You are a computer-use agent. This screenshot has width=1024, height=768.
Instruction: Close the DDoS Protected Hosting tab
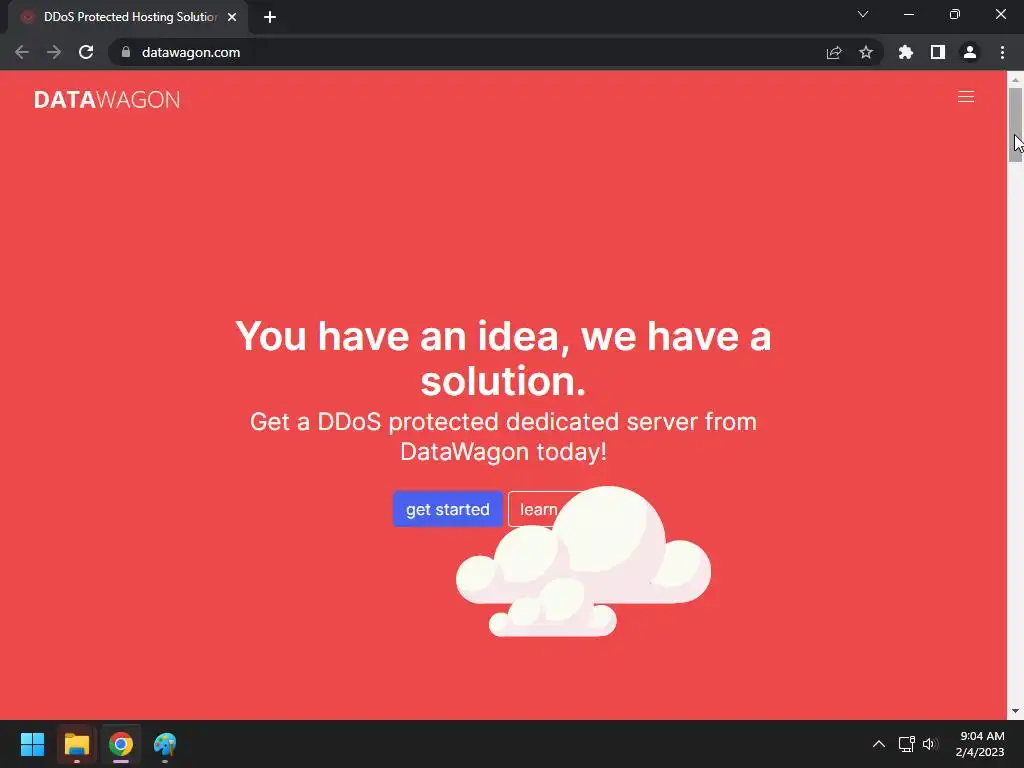tap(232, 17)
